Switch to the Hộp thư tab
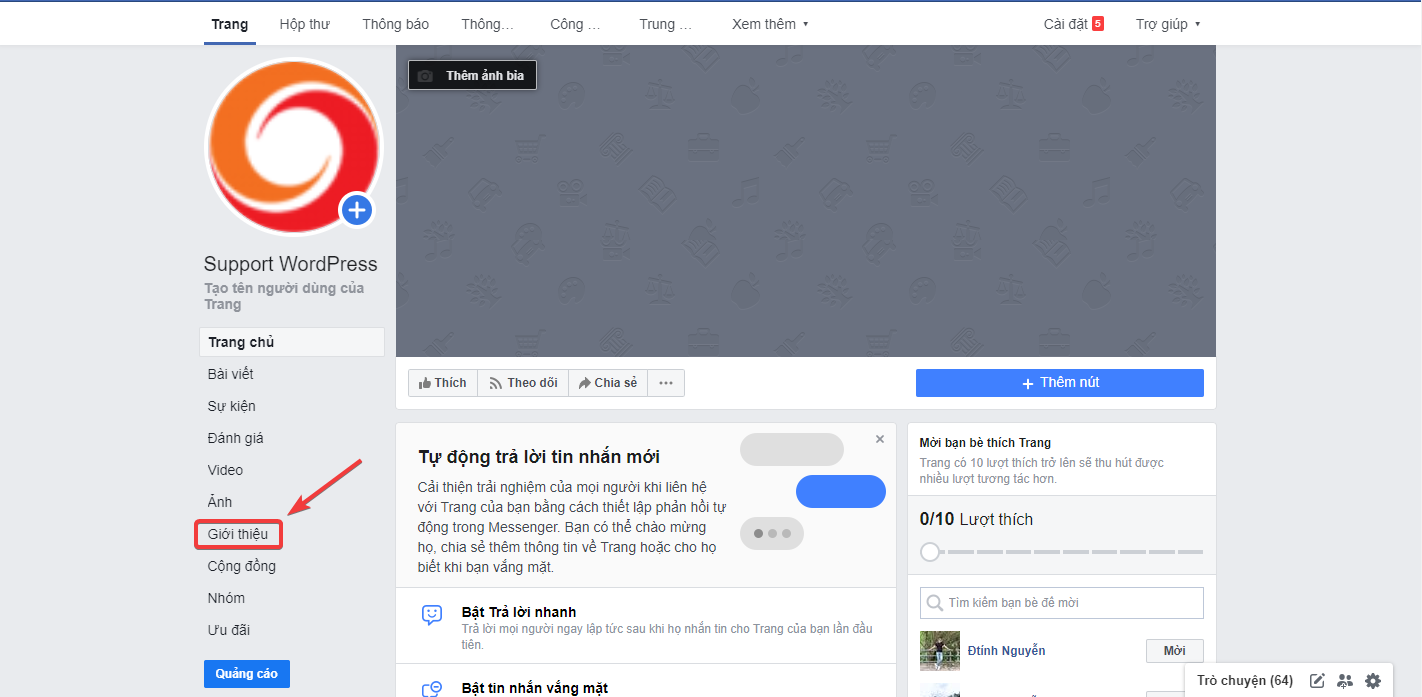 pyautogui.click(x=305, y=24)
